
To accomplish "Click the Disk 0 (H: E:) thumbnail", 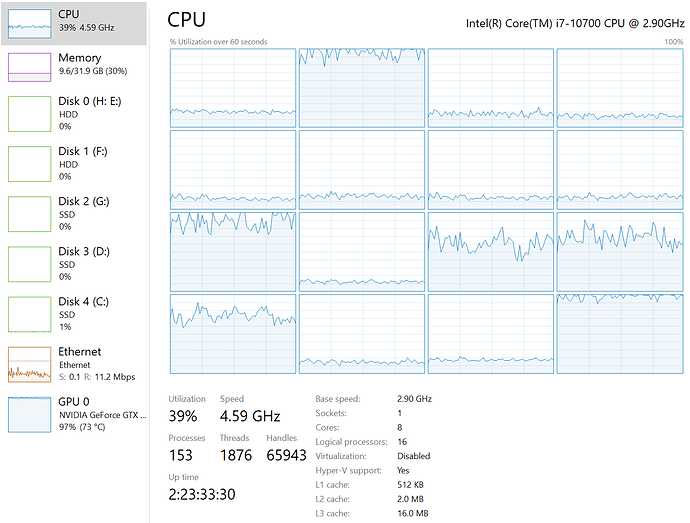I will click(x=29, y=114).
